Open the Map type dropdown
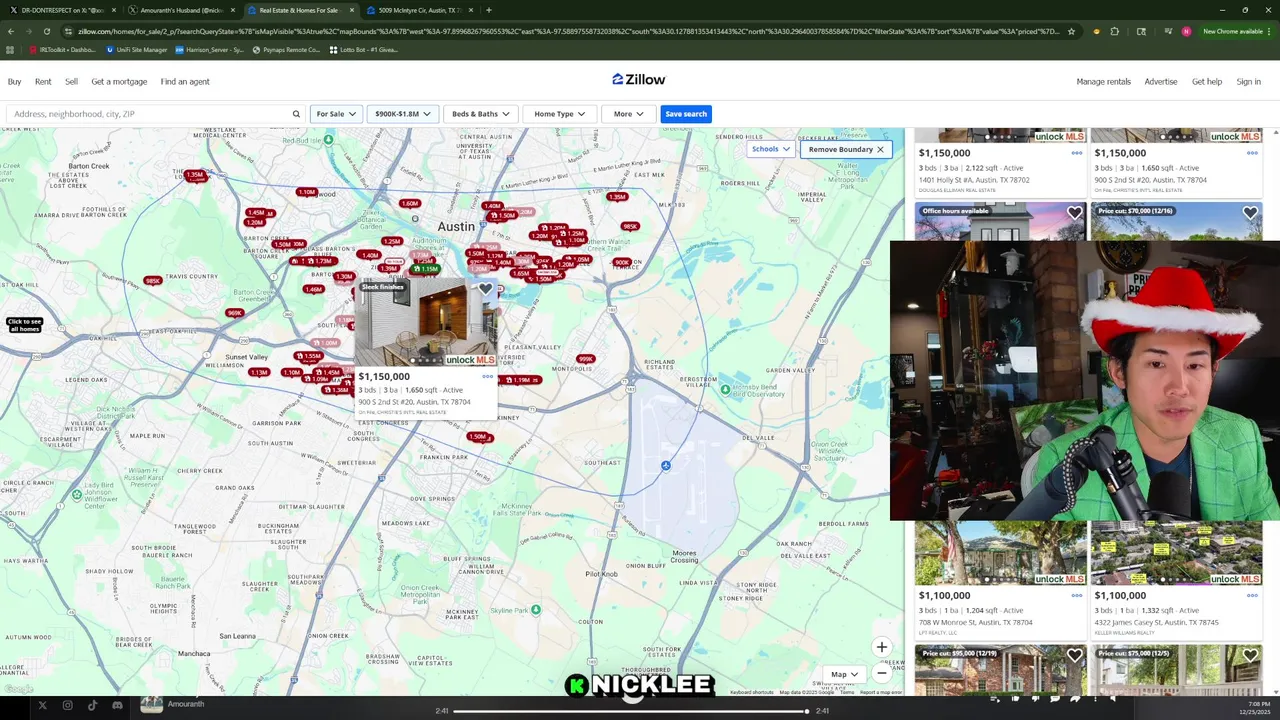The height and width of the screenshot is (720, 1280). pyautogui.click(x=845, y=674)
